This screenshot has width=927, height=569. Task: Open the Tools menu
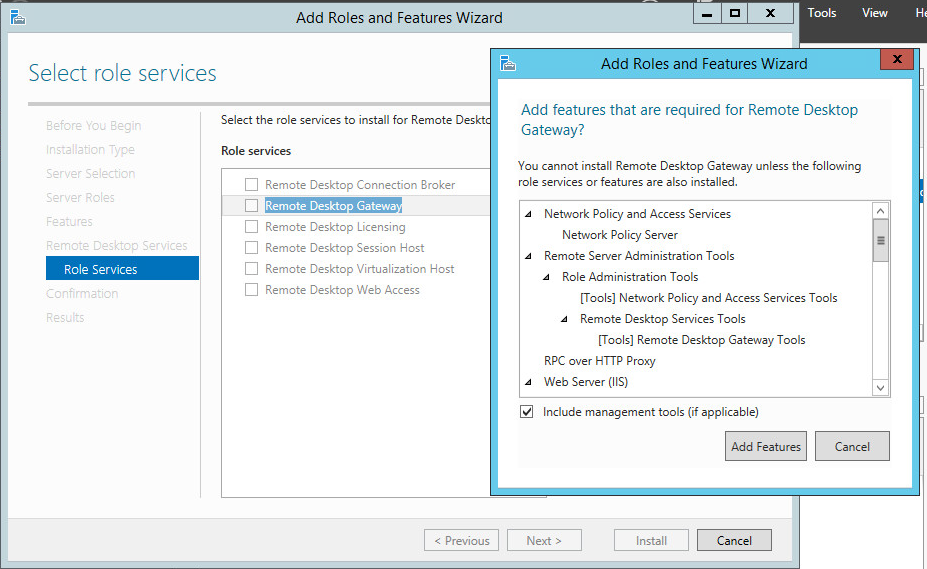(822, 13)
